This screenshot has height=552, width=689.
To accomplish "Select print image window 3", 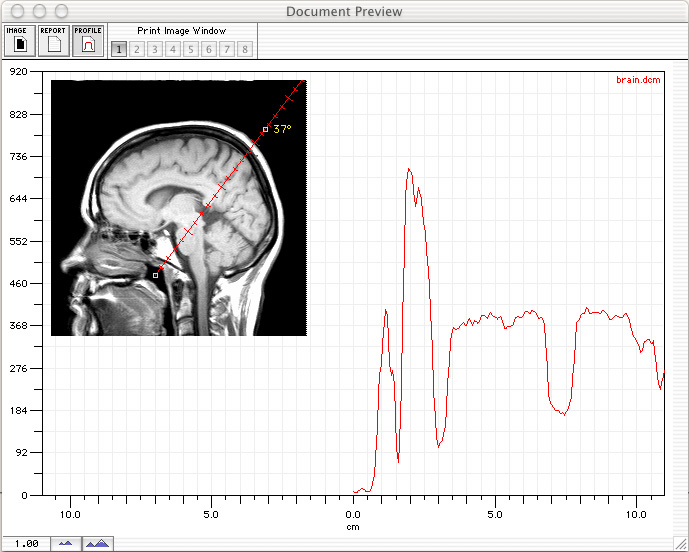I will (155, 49).
